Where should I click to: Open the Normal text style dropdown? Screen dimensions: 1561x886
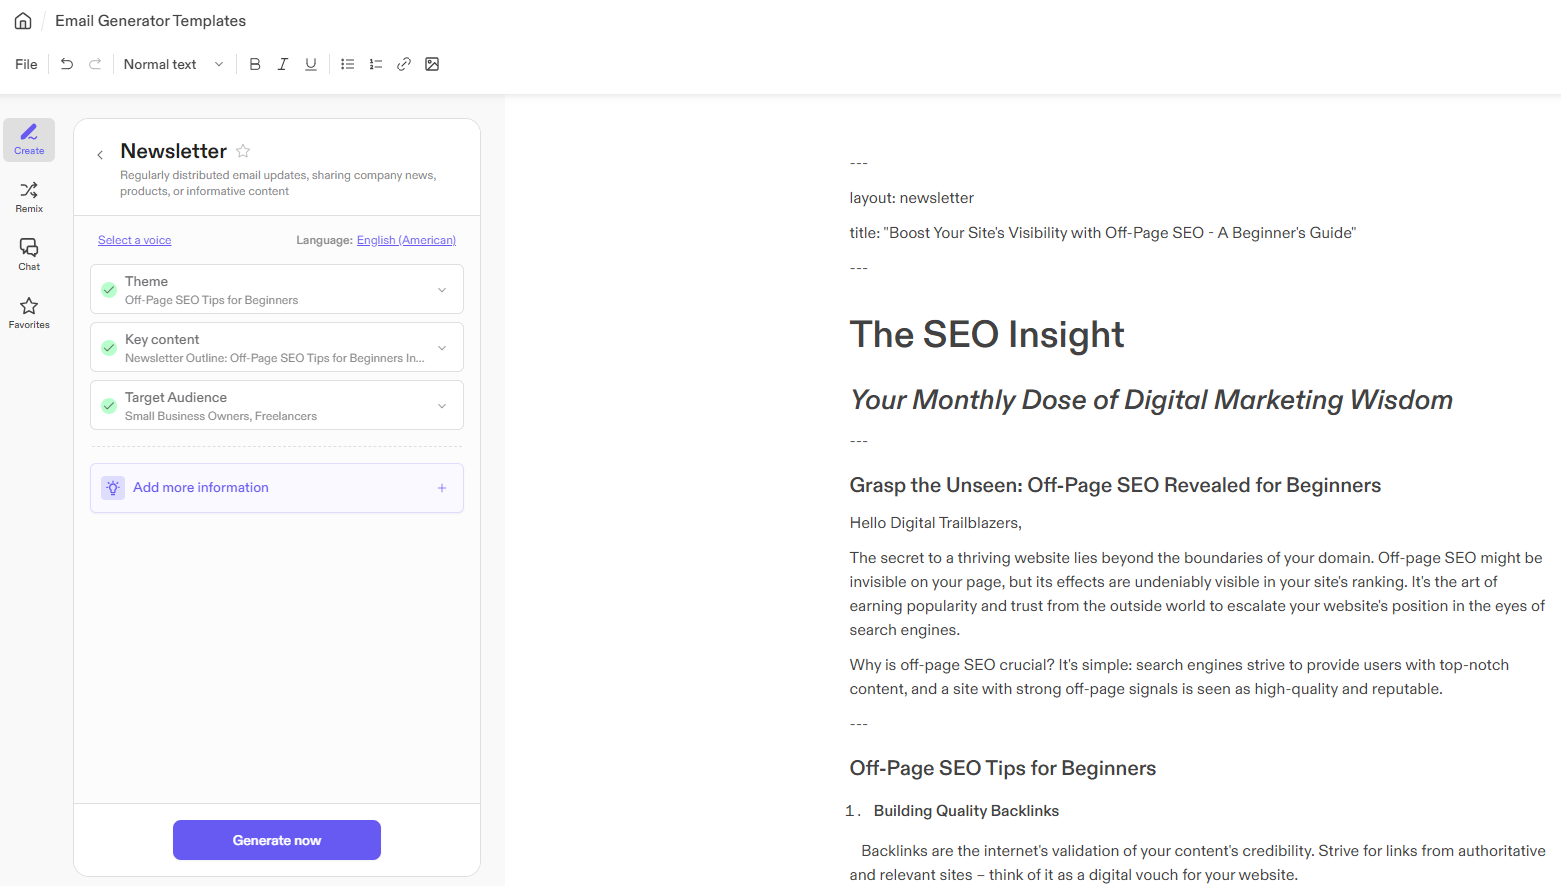coord(173,63)
